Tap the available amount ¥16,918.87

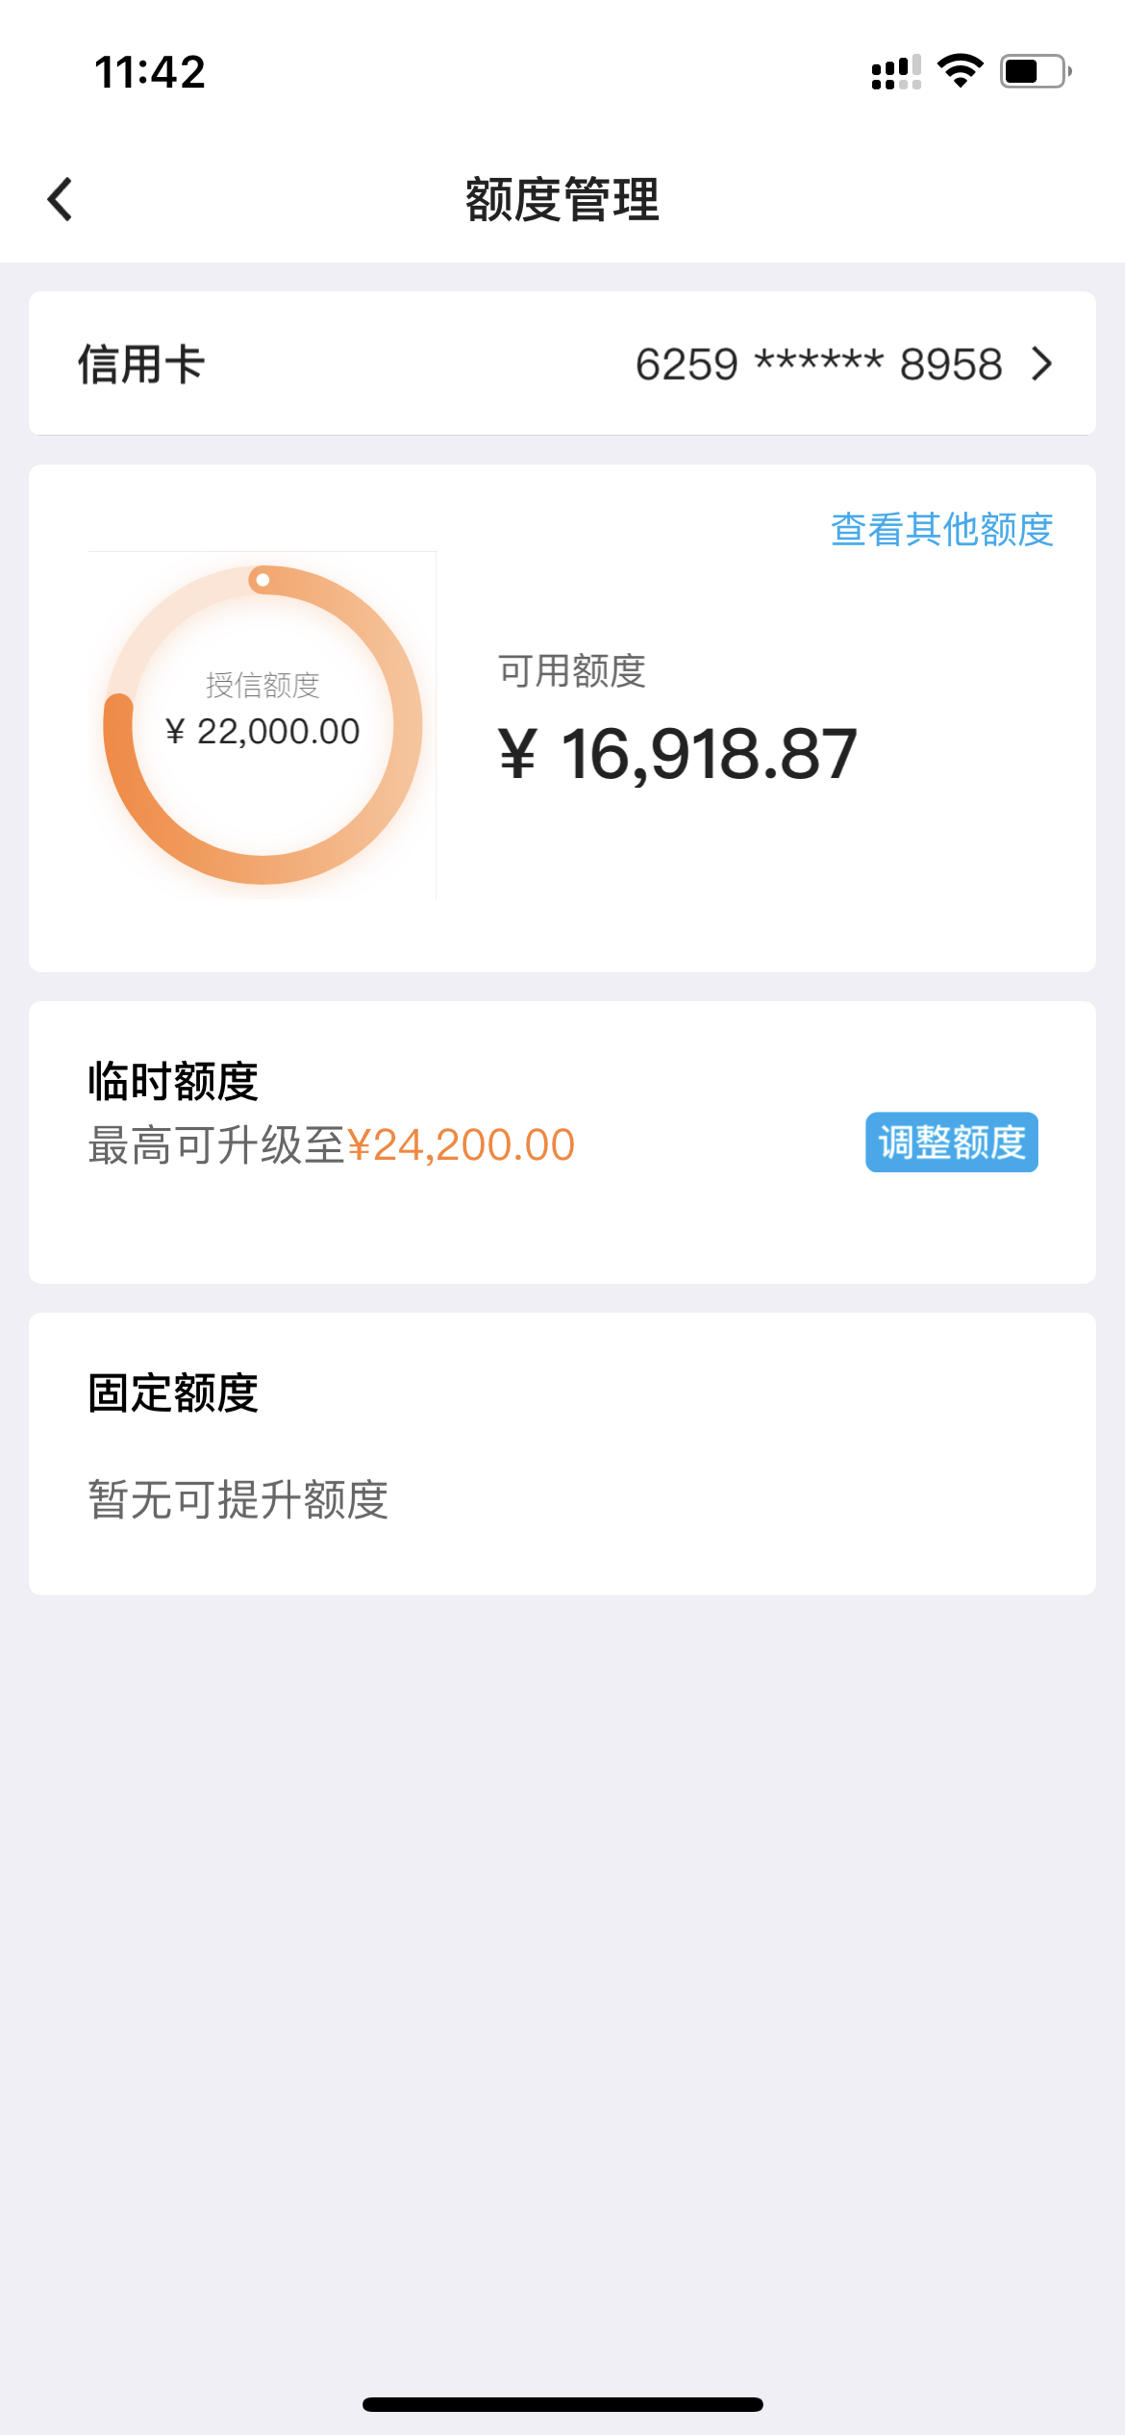[678, 754]
